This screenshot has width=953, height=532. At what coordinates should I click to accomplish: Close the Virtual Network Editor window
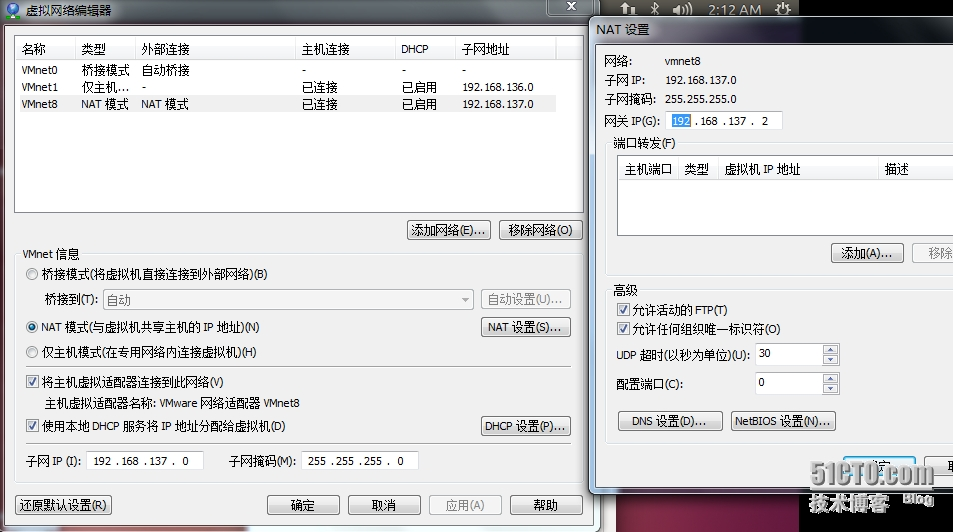click(x=571, y=7)
